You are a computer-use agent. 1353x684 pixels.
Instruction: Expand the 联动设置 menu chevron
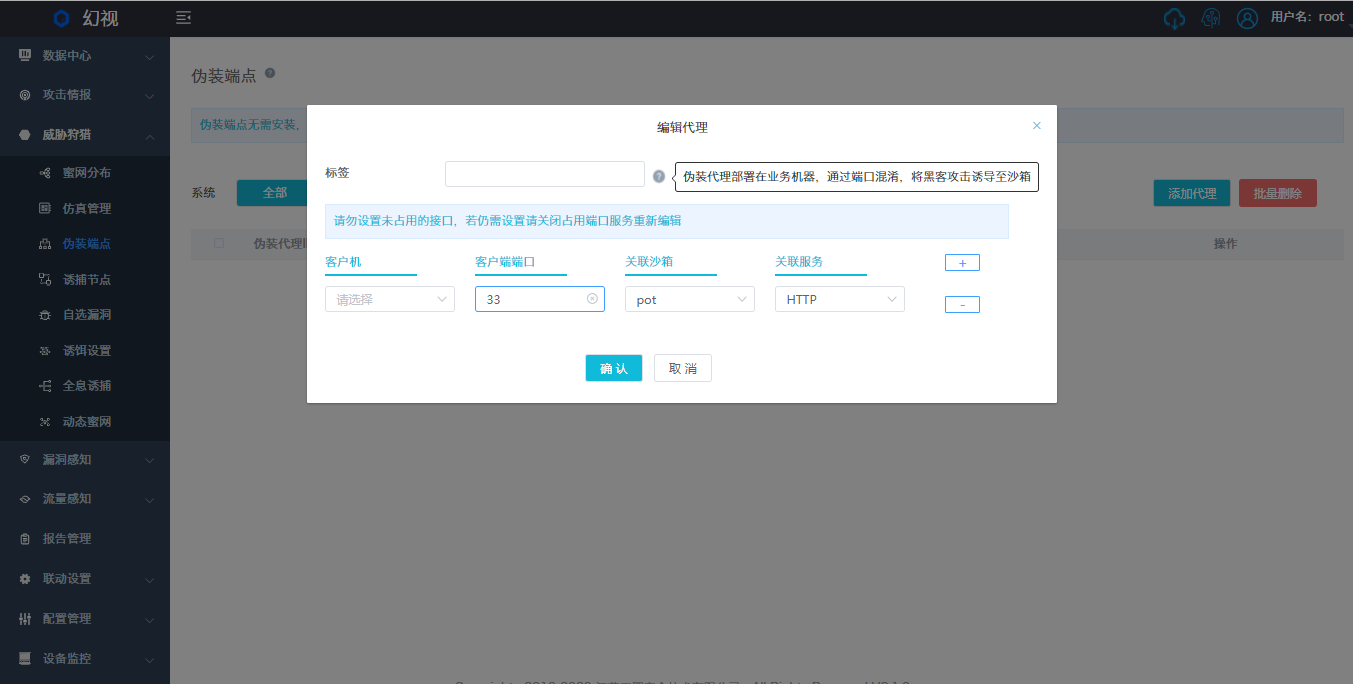tap(150, 580)
